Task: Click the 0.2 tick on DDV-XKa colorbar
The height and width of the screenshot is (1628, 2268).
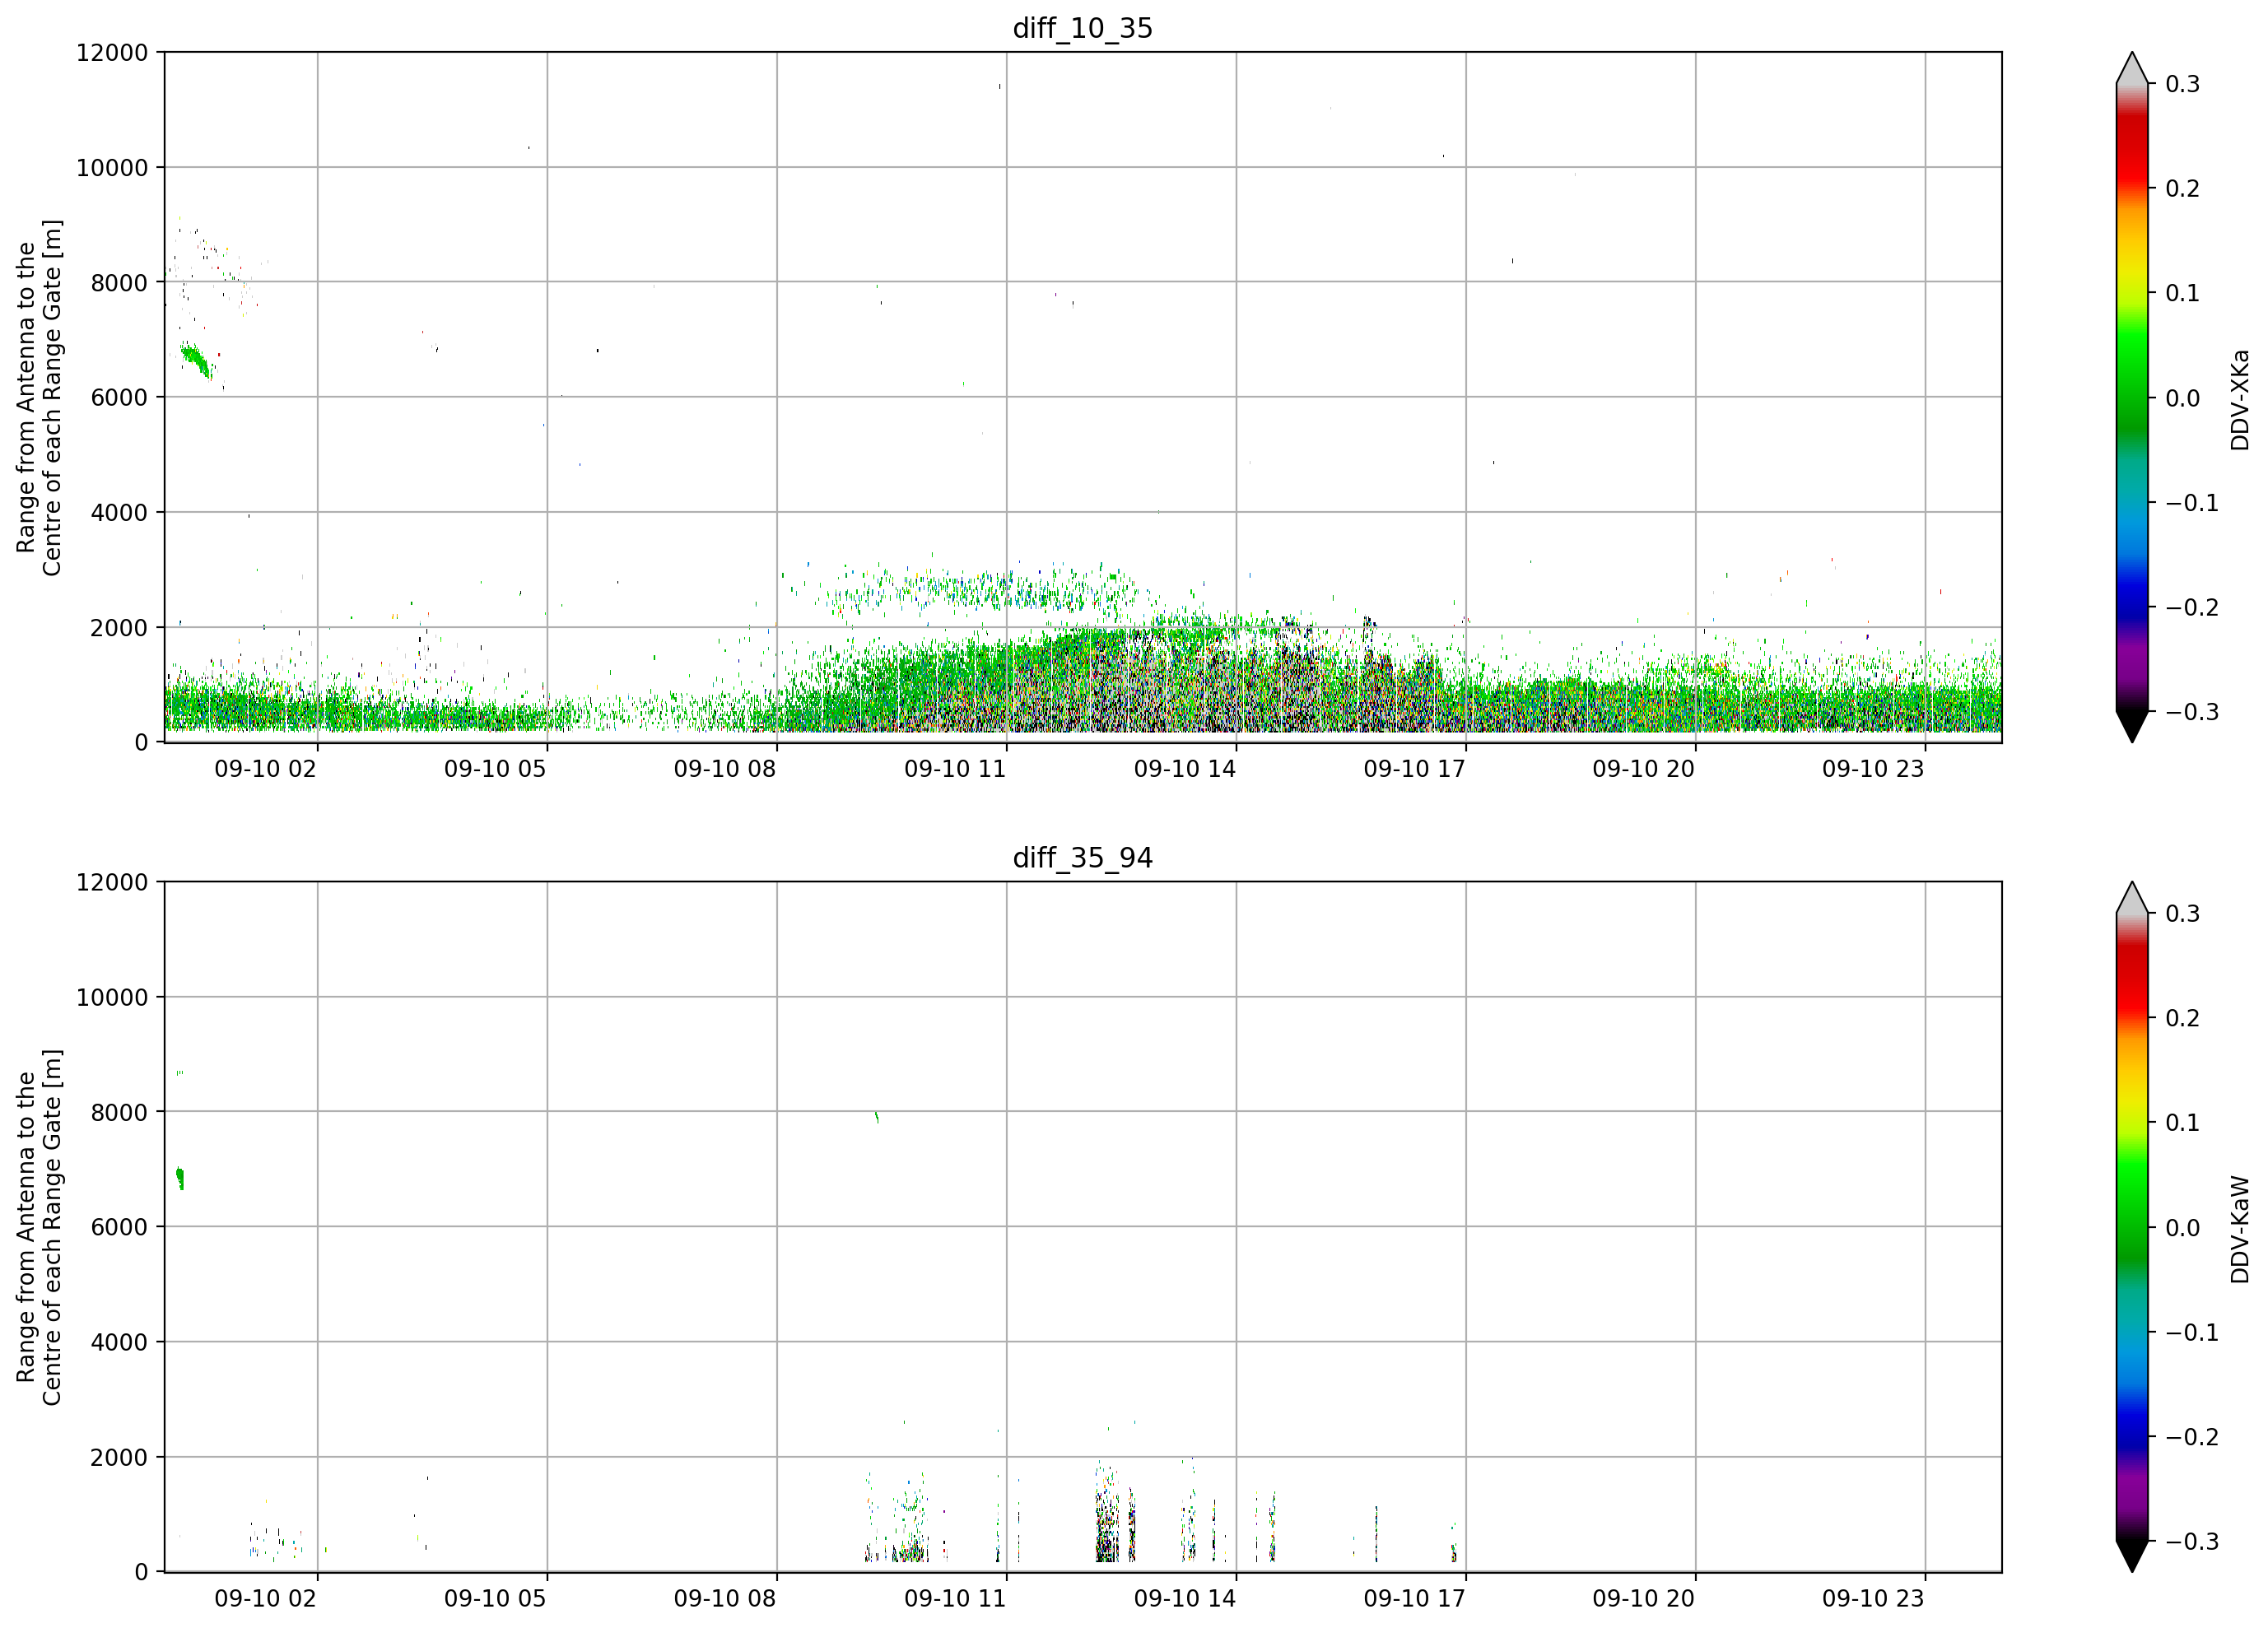Action: 2183,189
